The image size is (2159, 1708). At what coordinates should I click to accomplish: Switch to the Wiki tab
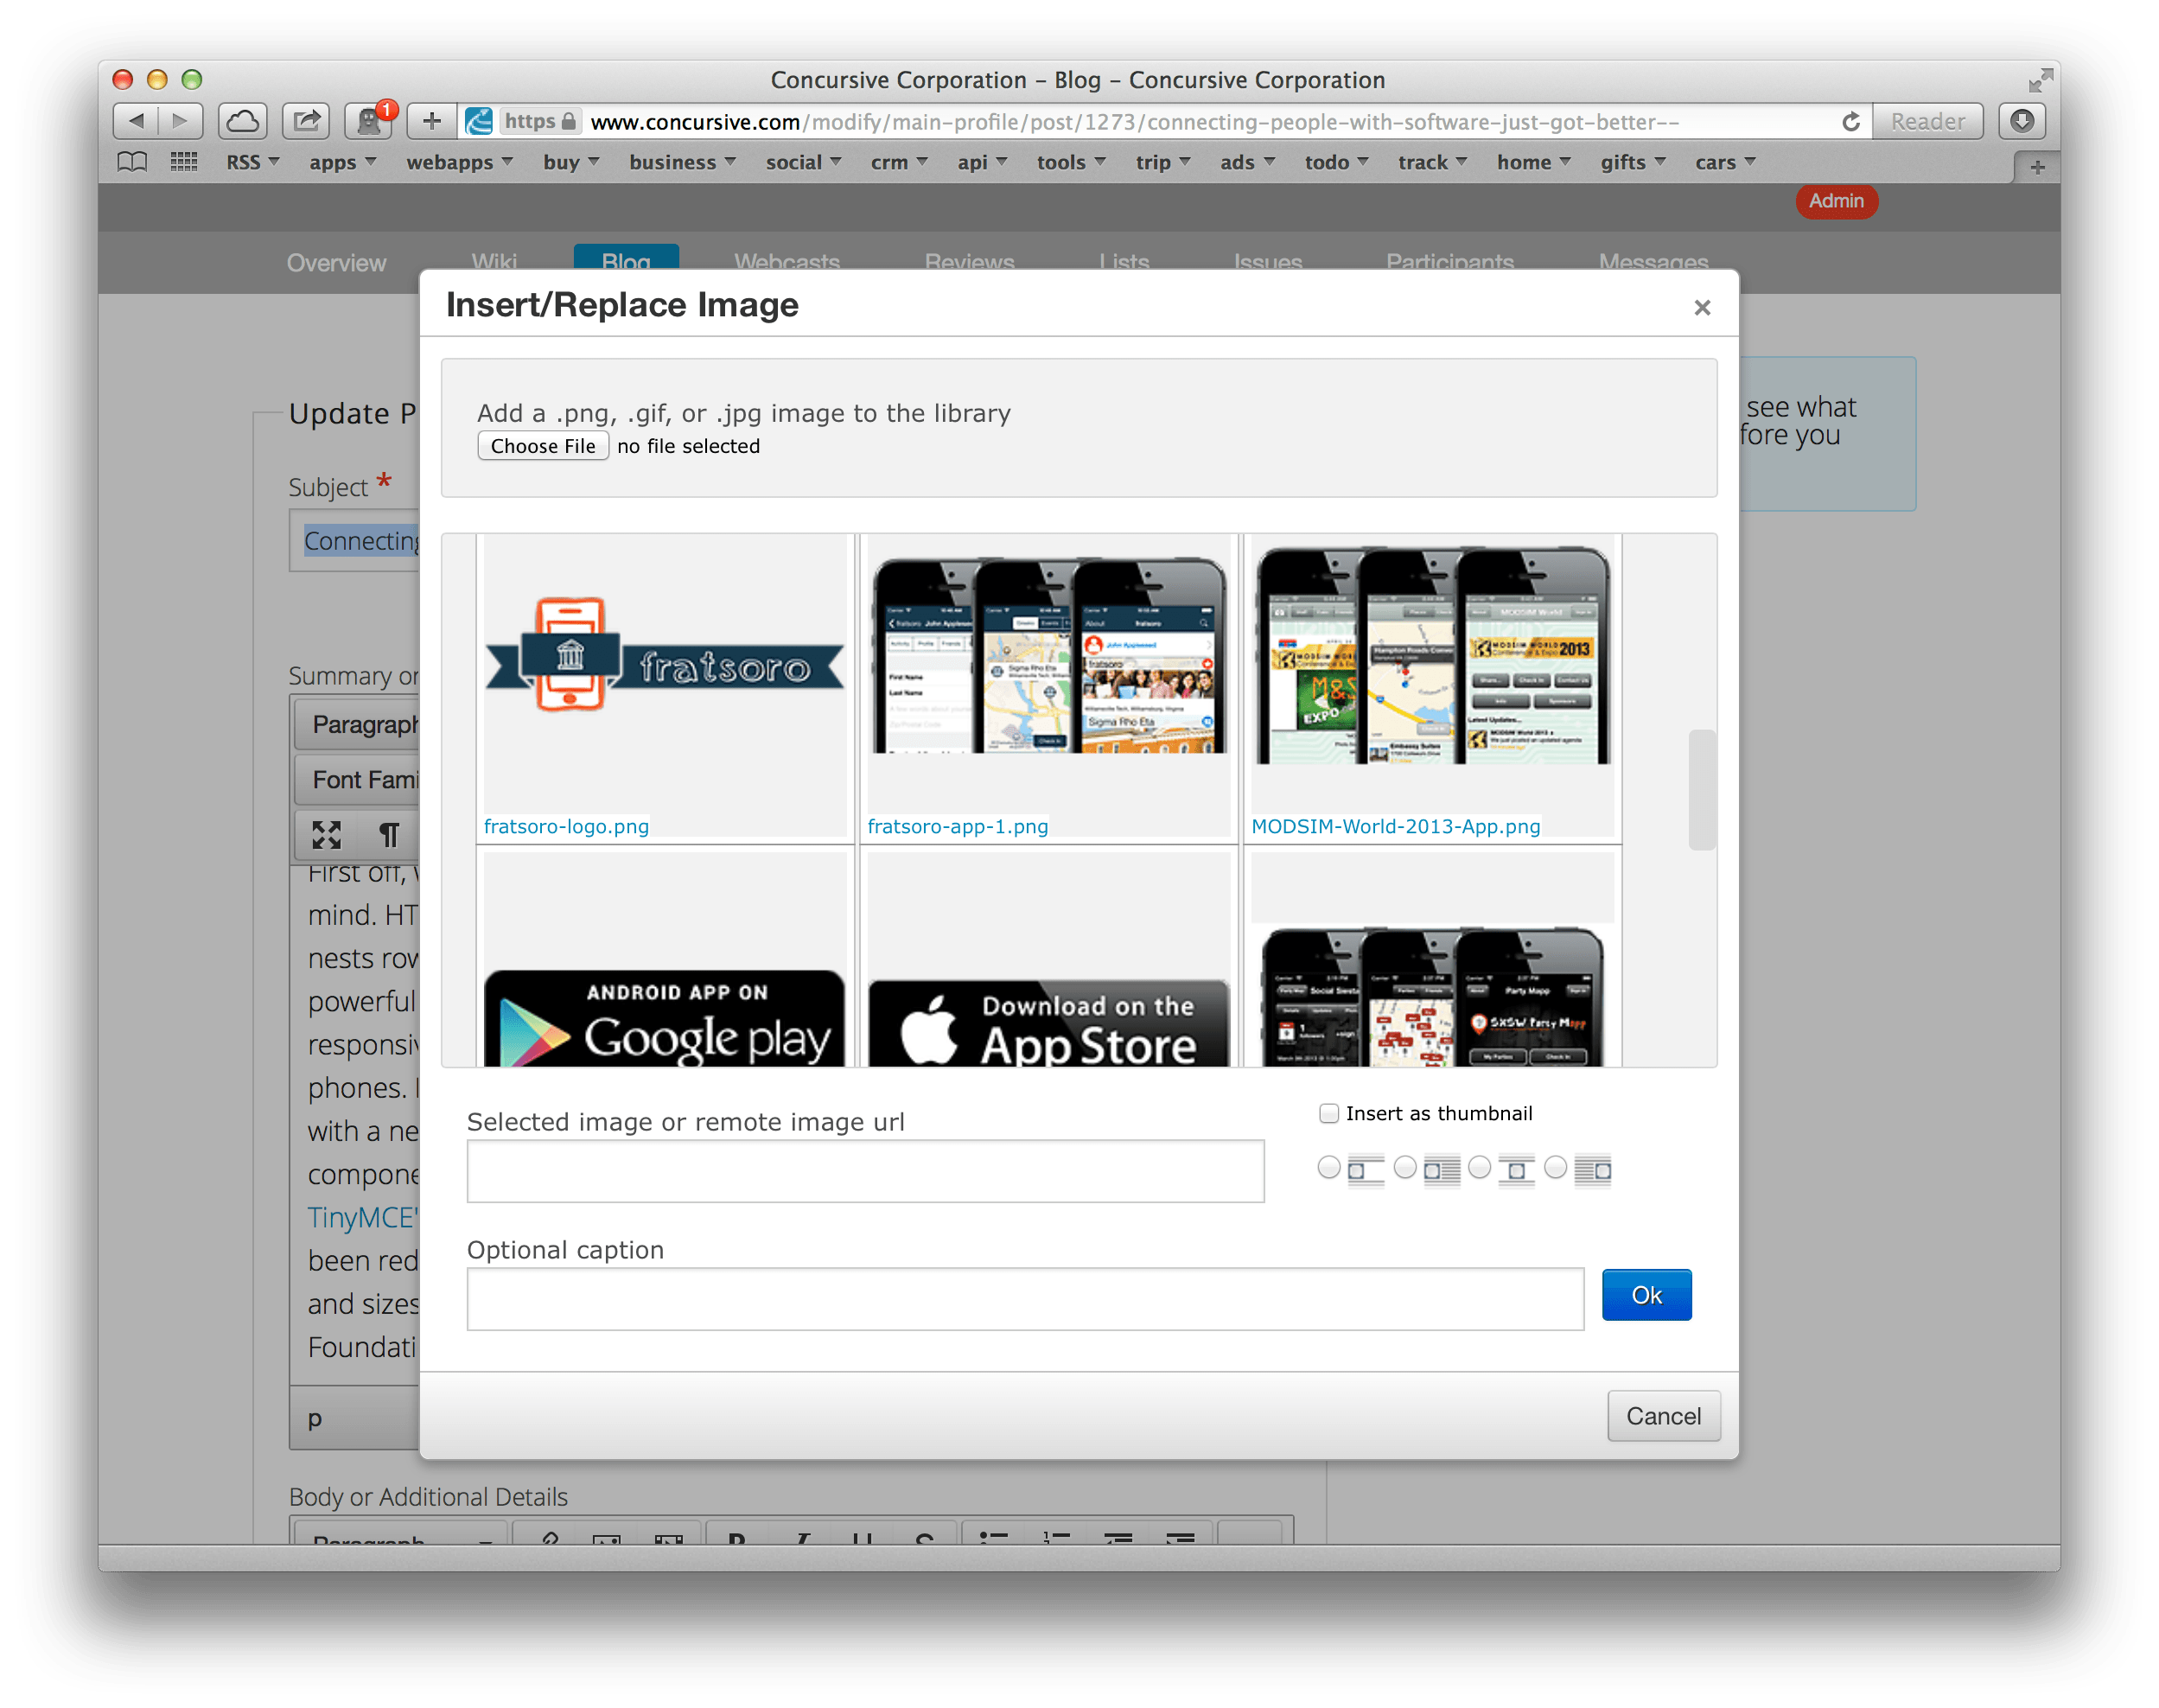click(x=494, y=260)
